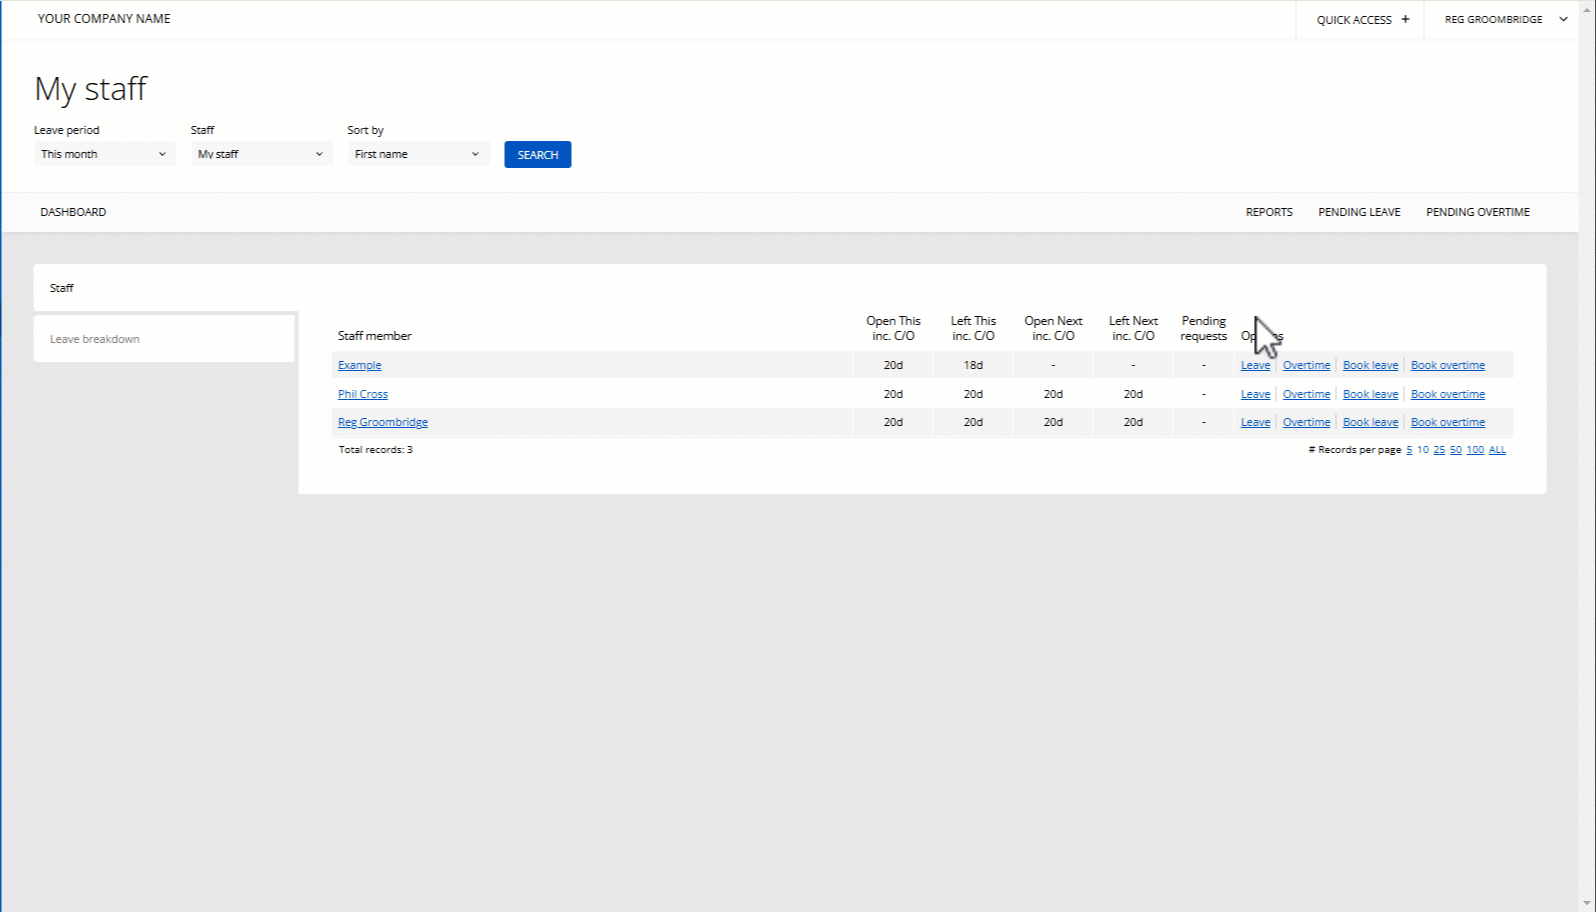Open Pending Overtime in the navigation bar
Viewport: 1596px width, 912px height.
(1477, 212)
